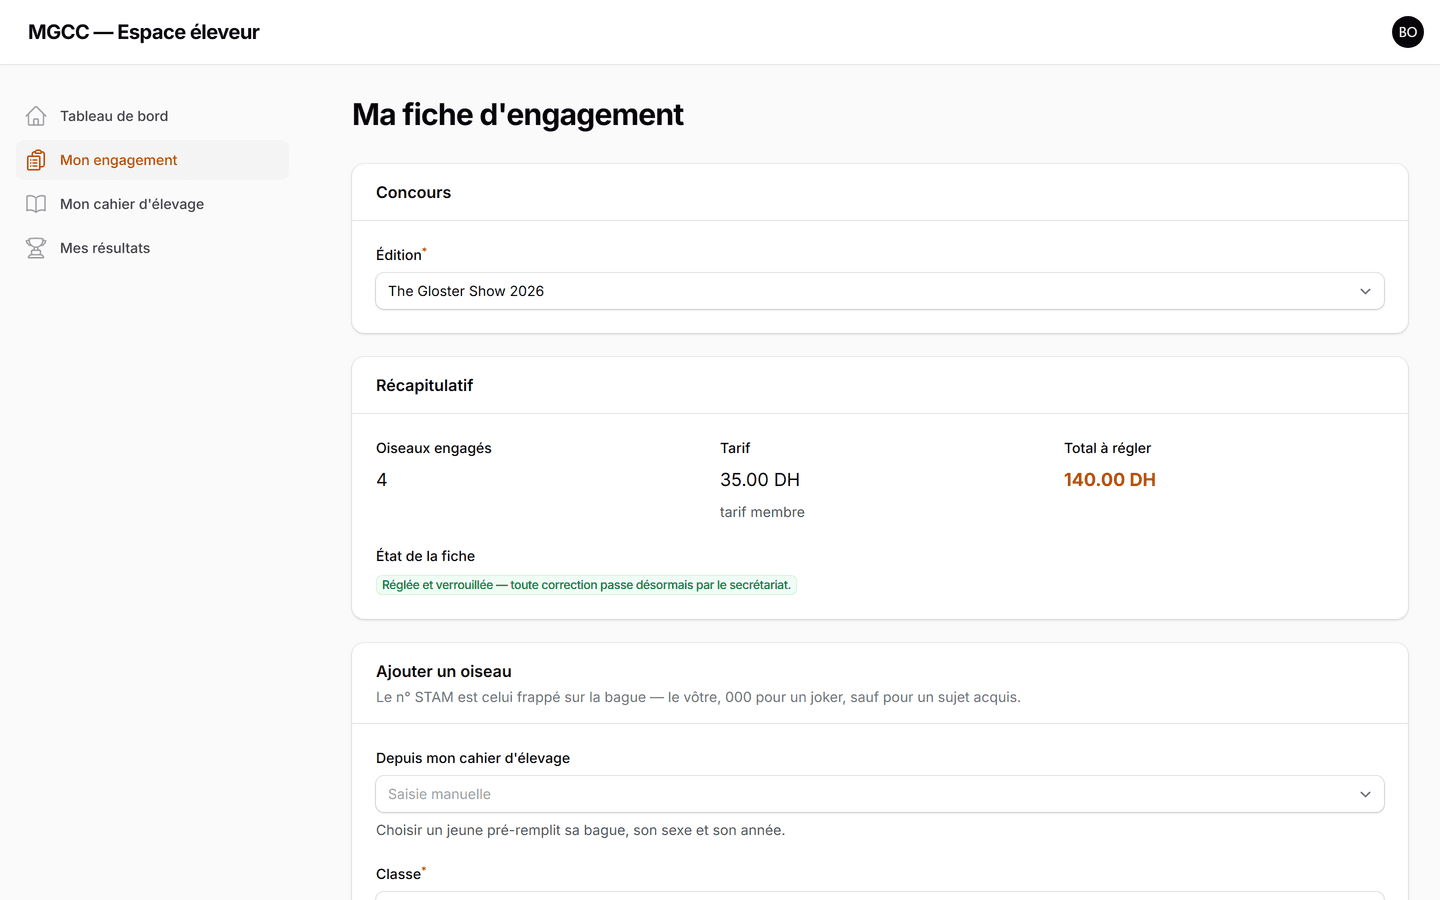Click the Concours section heading
Image resolution: width=1440 pixels, height=900 pixels.
point(413,193)
